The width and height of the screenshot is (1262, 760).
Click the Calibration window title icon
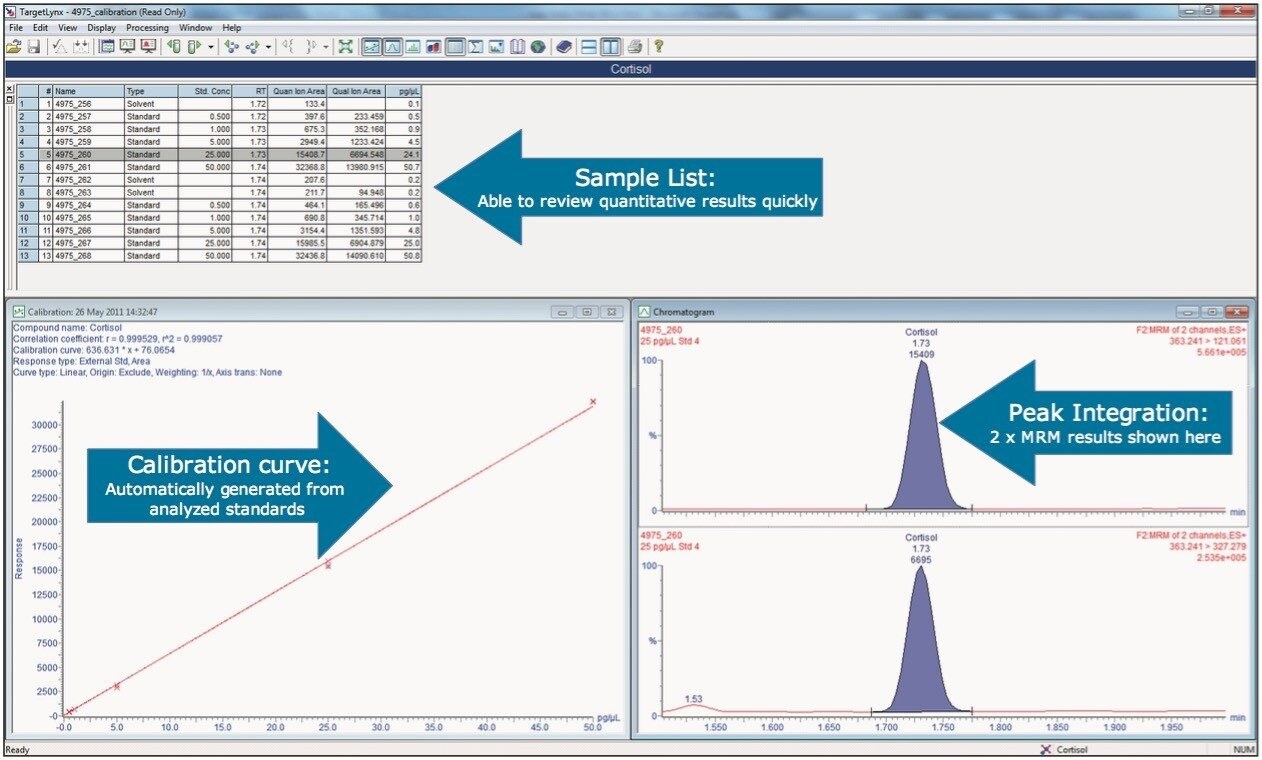pyautogui.click(x=19, y=311)
